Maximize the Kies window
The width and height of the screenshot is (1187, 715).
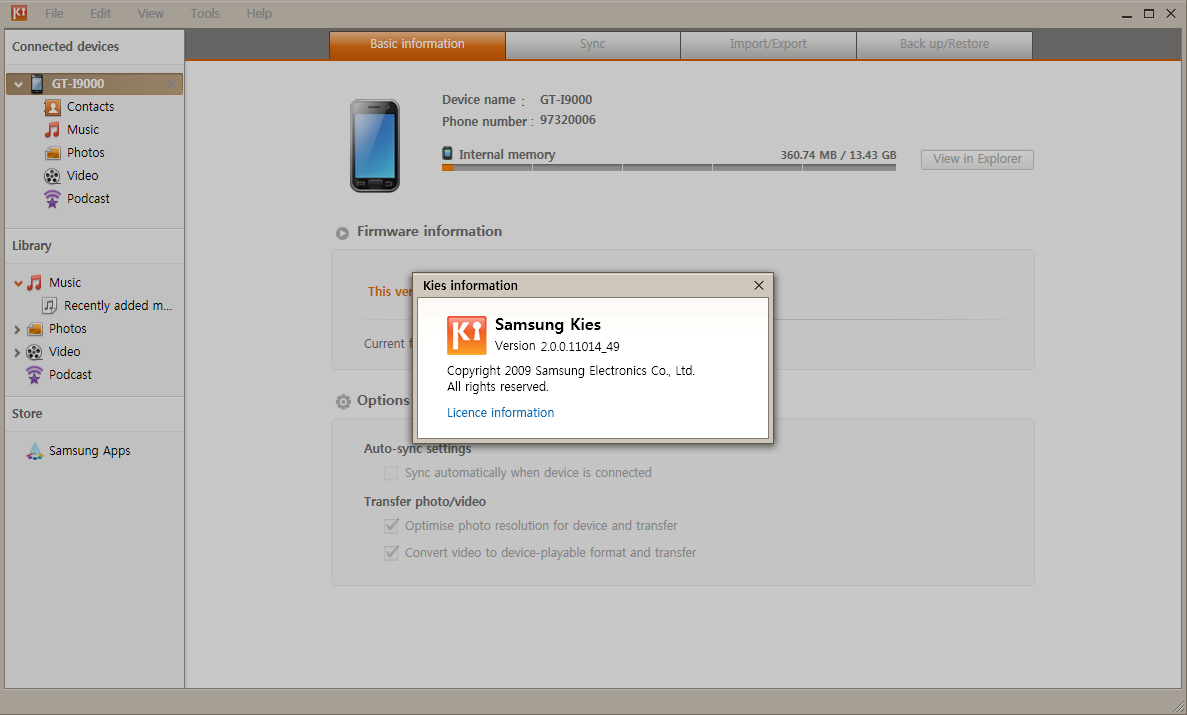(1148, 14)
